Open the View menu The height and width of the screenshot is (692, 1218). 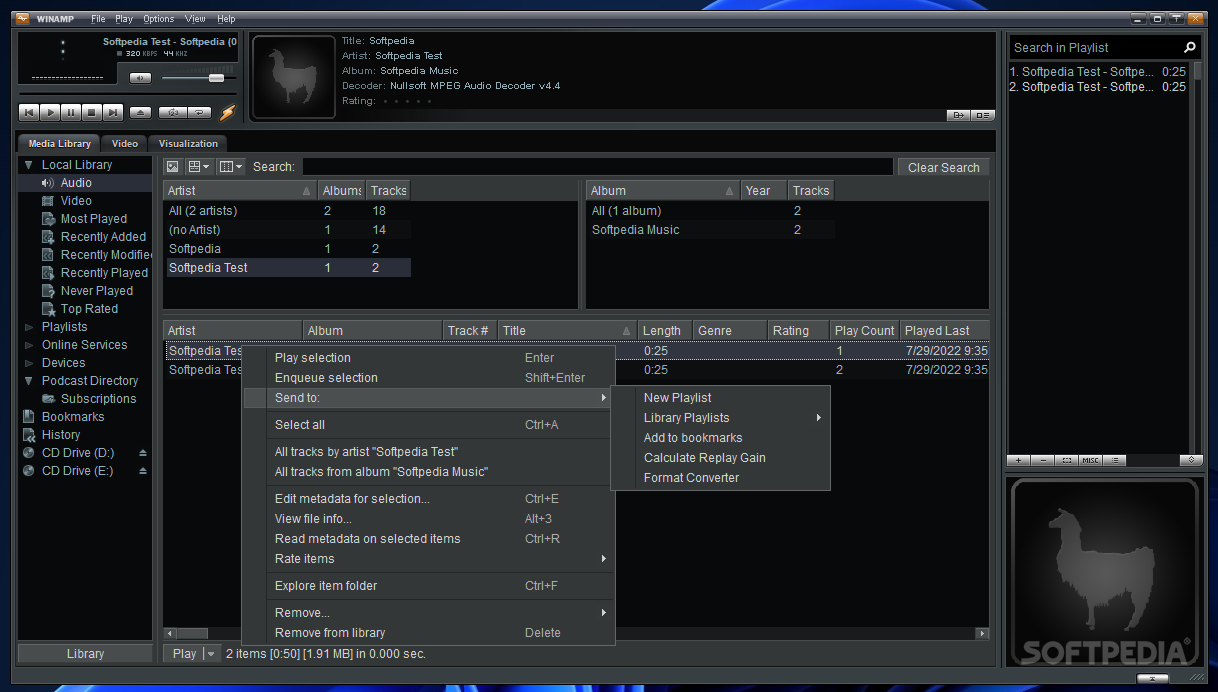196,19
